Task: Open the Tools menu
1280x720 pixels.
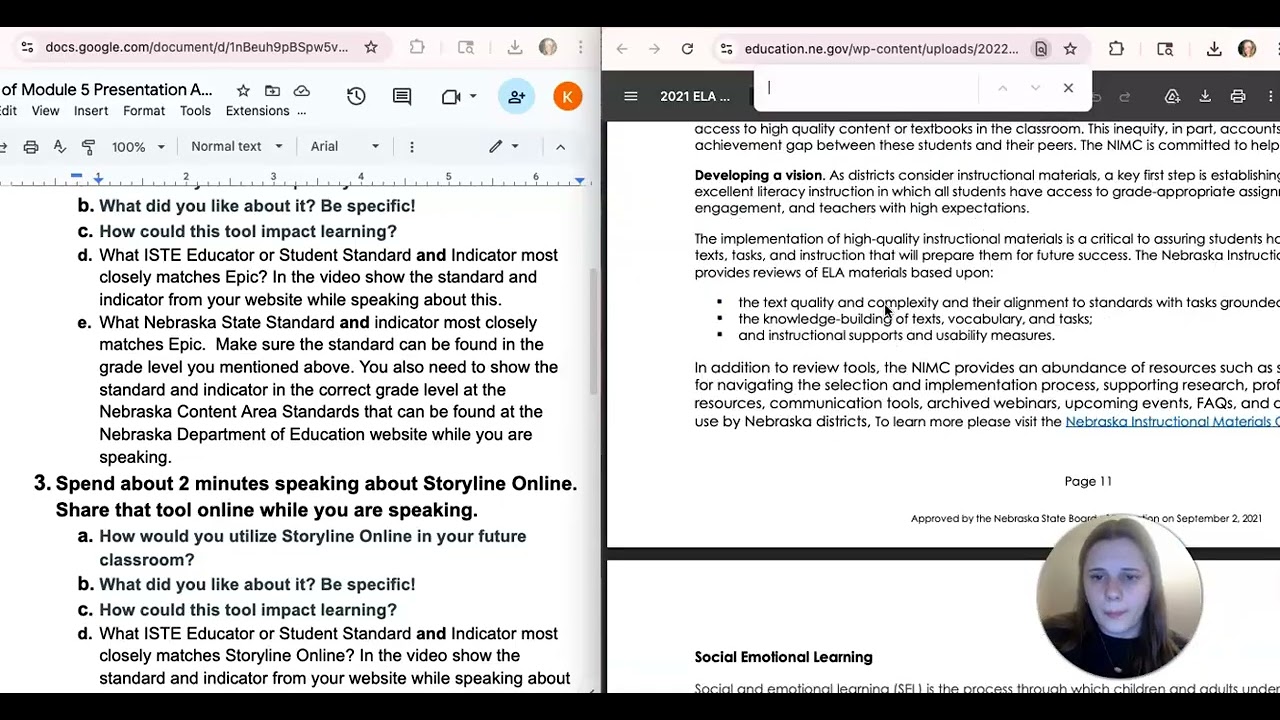Action: point(195,111)
